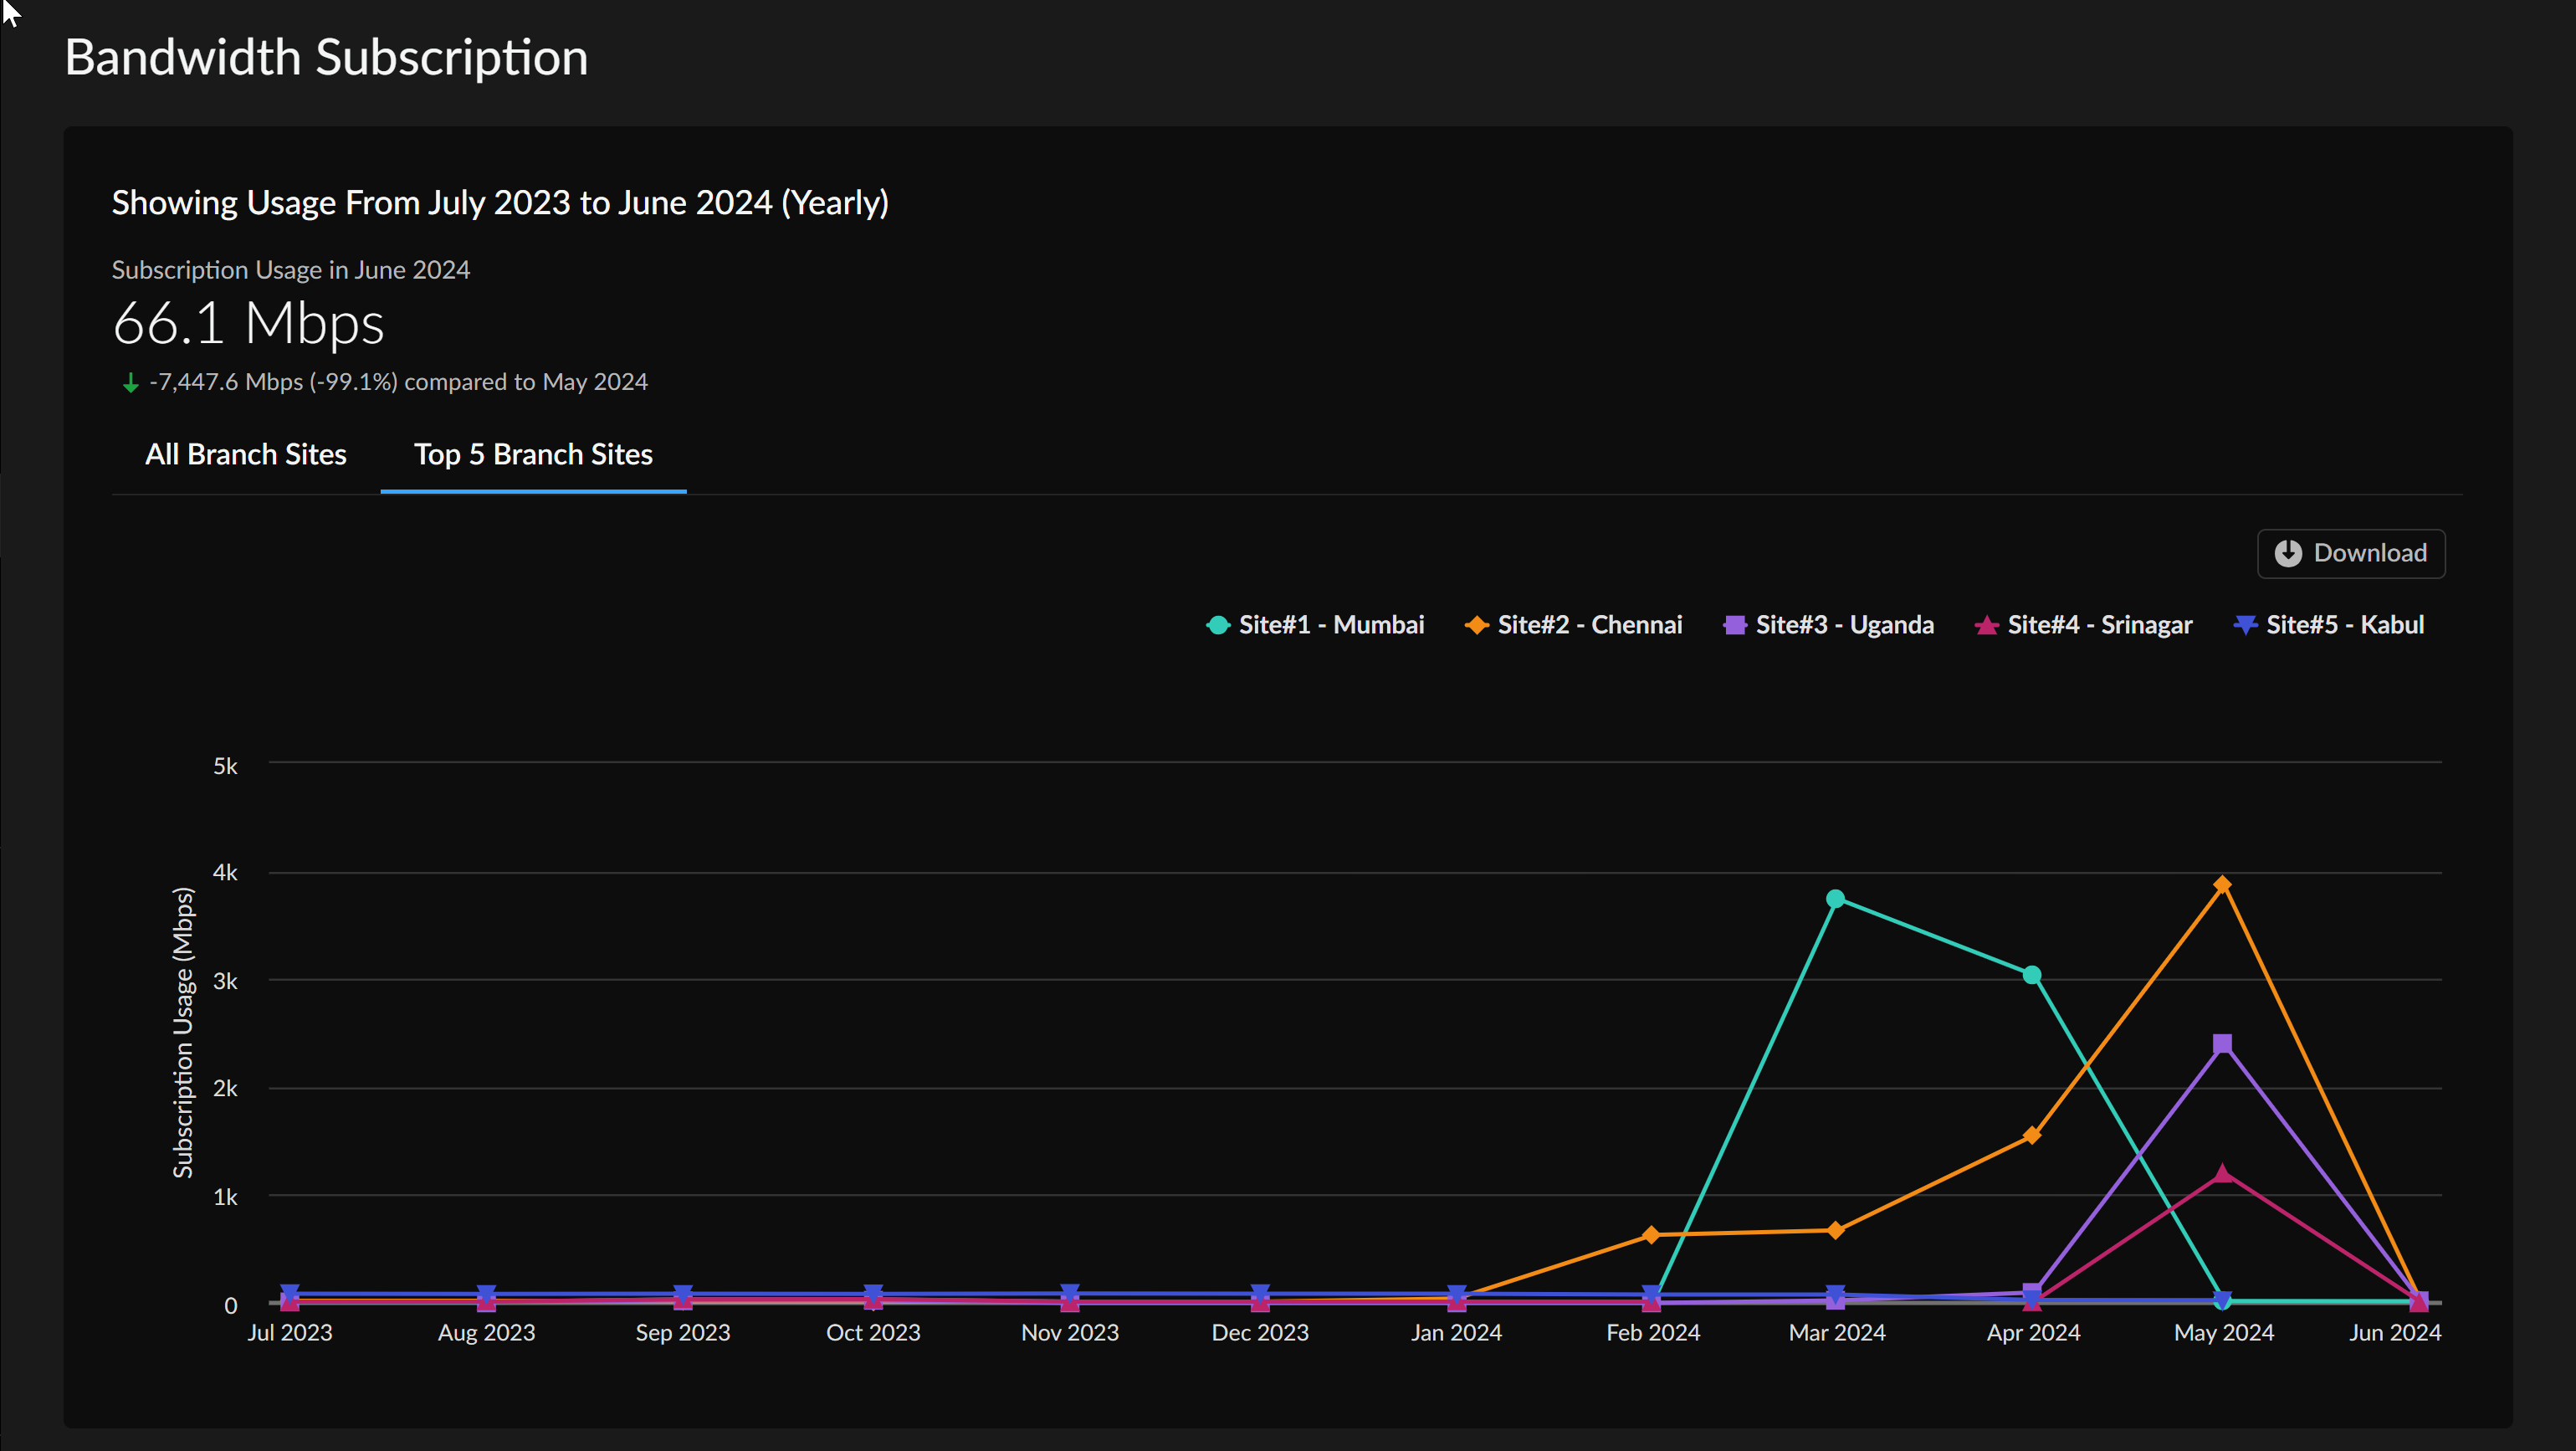Toggle Site#2 - Chennai legend entry
The image size is (2576, 1451).
[1589, 625]
